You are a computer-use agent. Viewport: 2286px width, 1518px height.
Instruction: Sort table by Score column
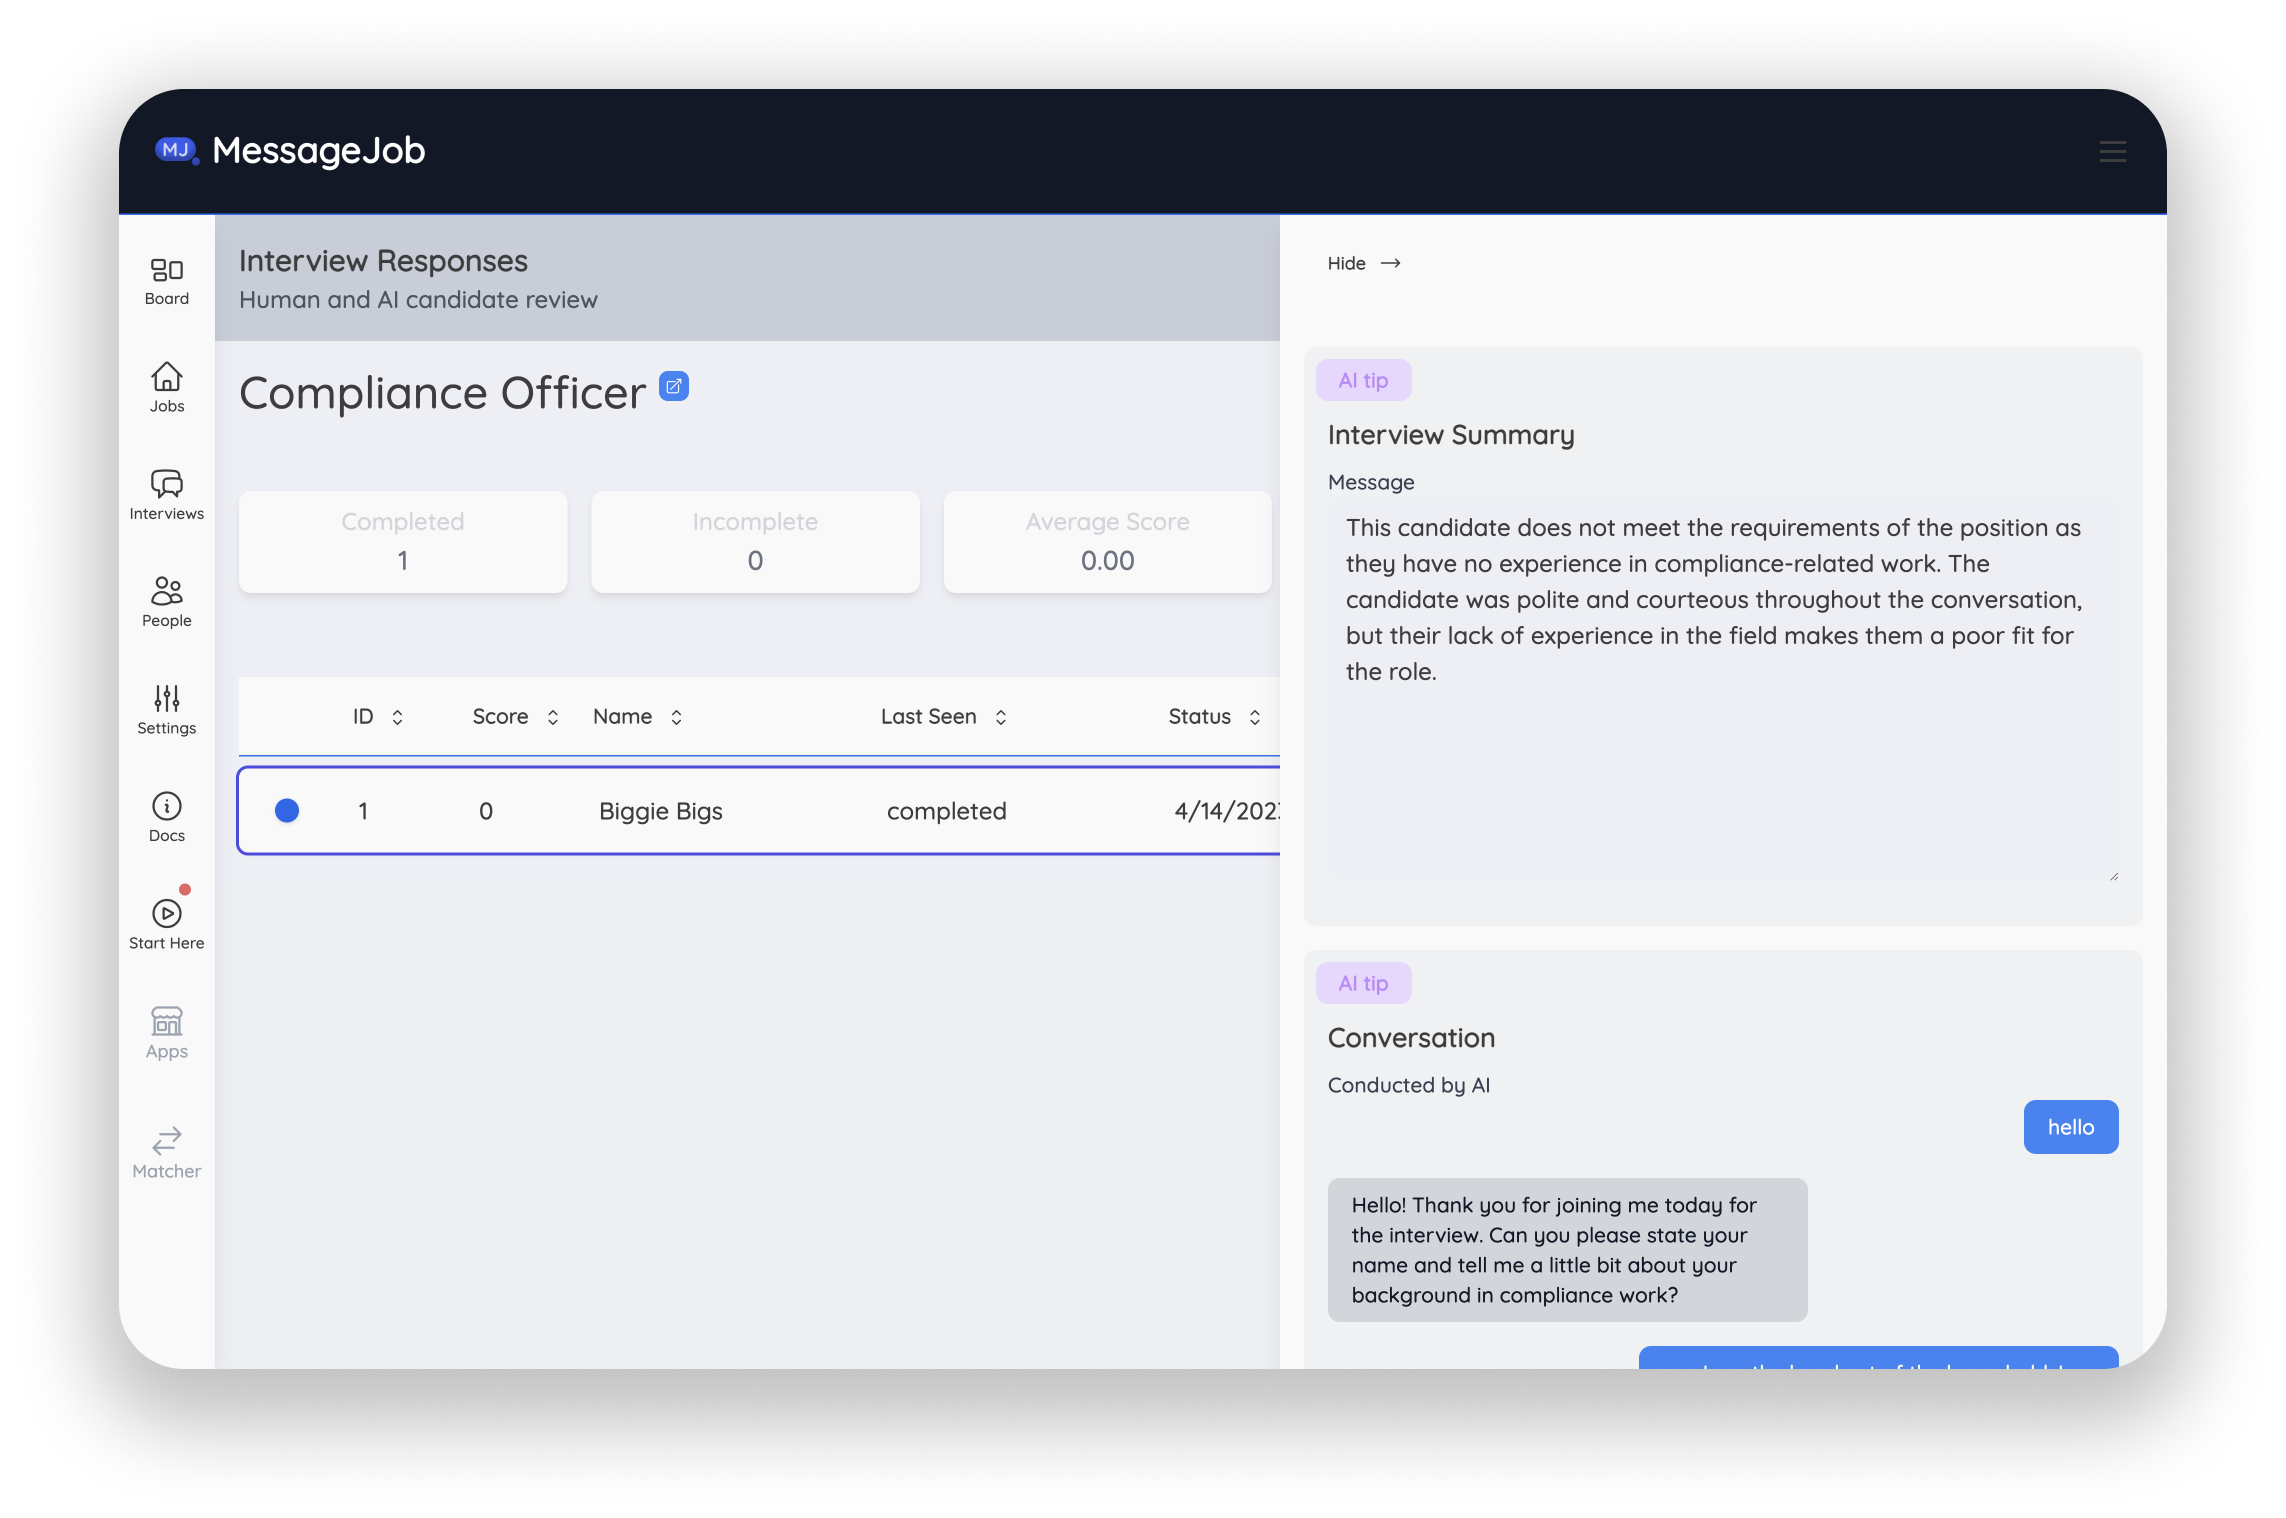coord(552,717)
